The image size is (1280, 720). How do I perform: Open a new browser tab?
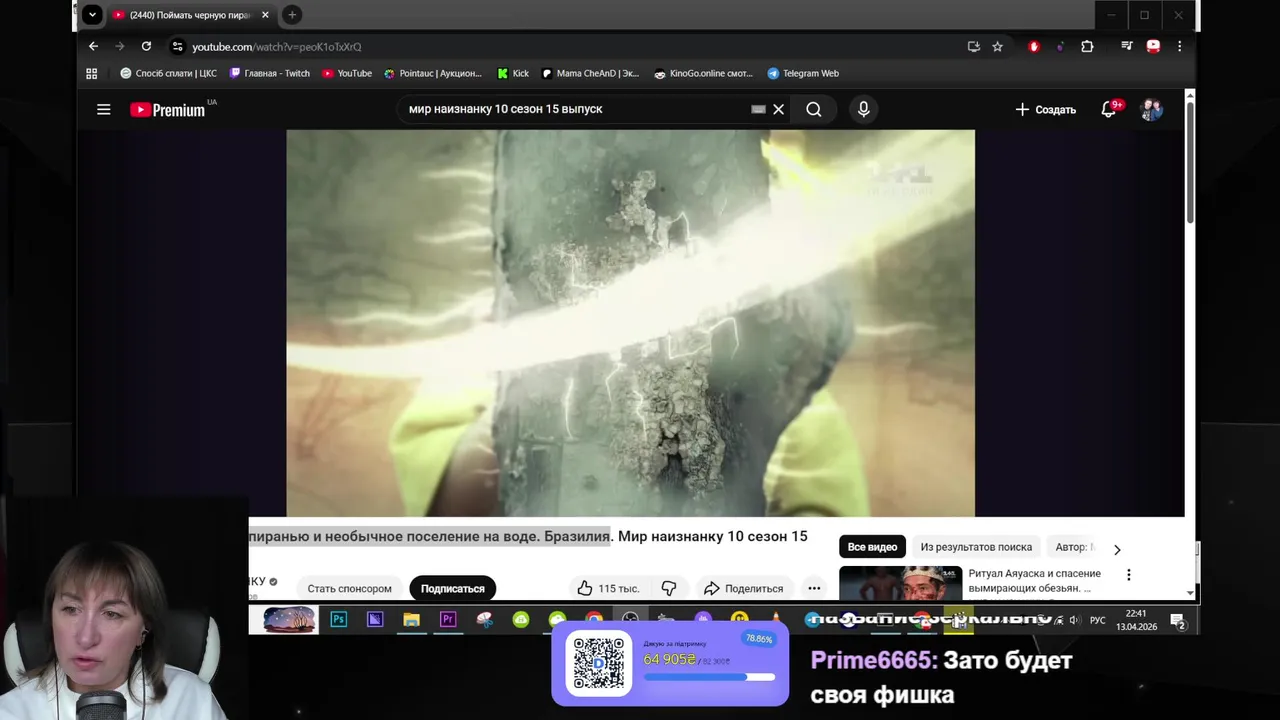point(292,15)
